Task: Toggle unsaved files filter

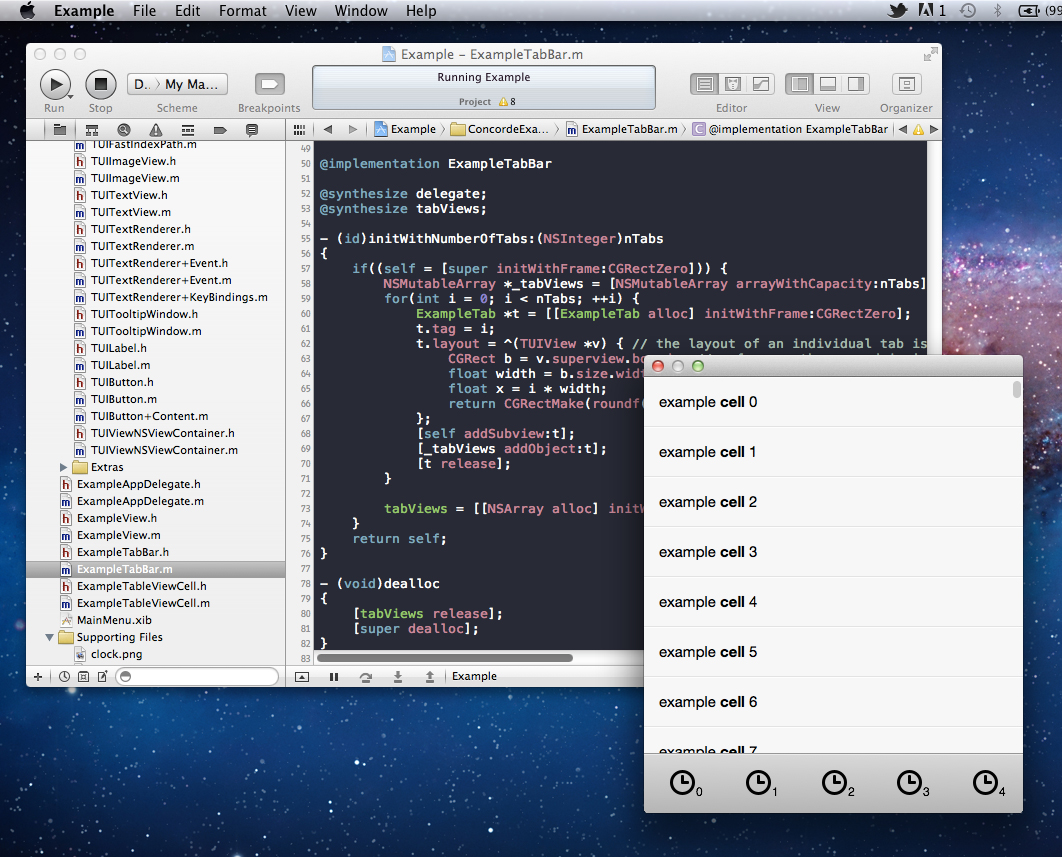Action: (x=102, y=676)
